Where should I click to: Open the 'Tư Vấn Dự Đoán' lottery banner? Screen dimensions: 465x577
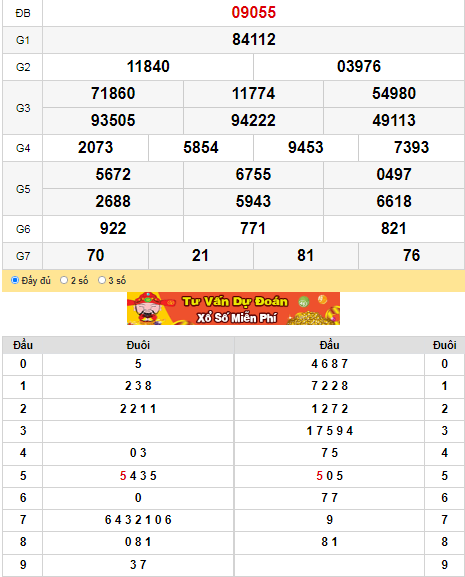pyautogui.click(x=233, y=308)
